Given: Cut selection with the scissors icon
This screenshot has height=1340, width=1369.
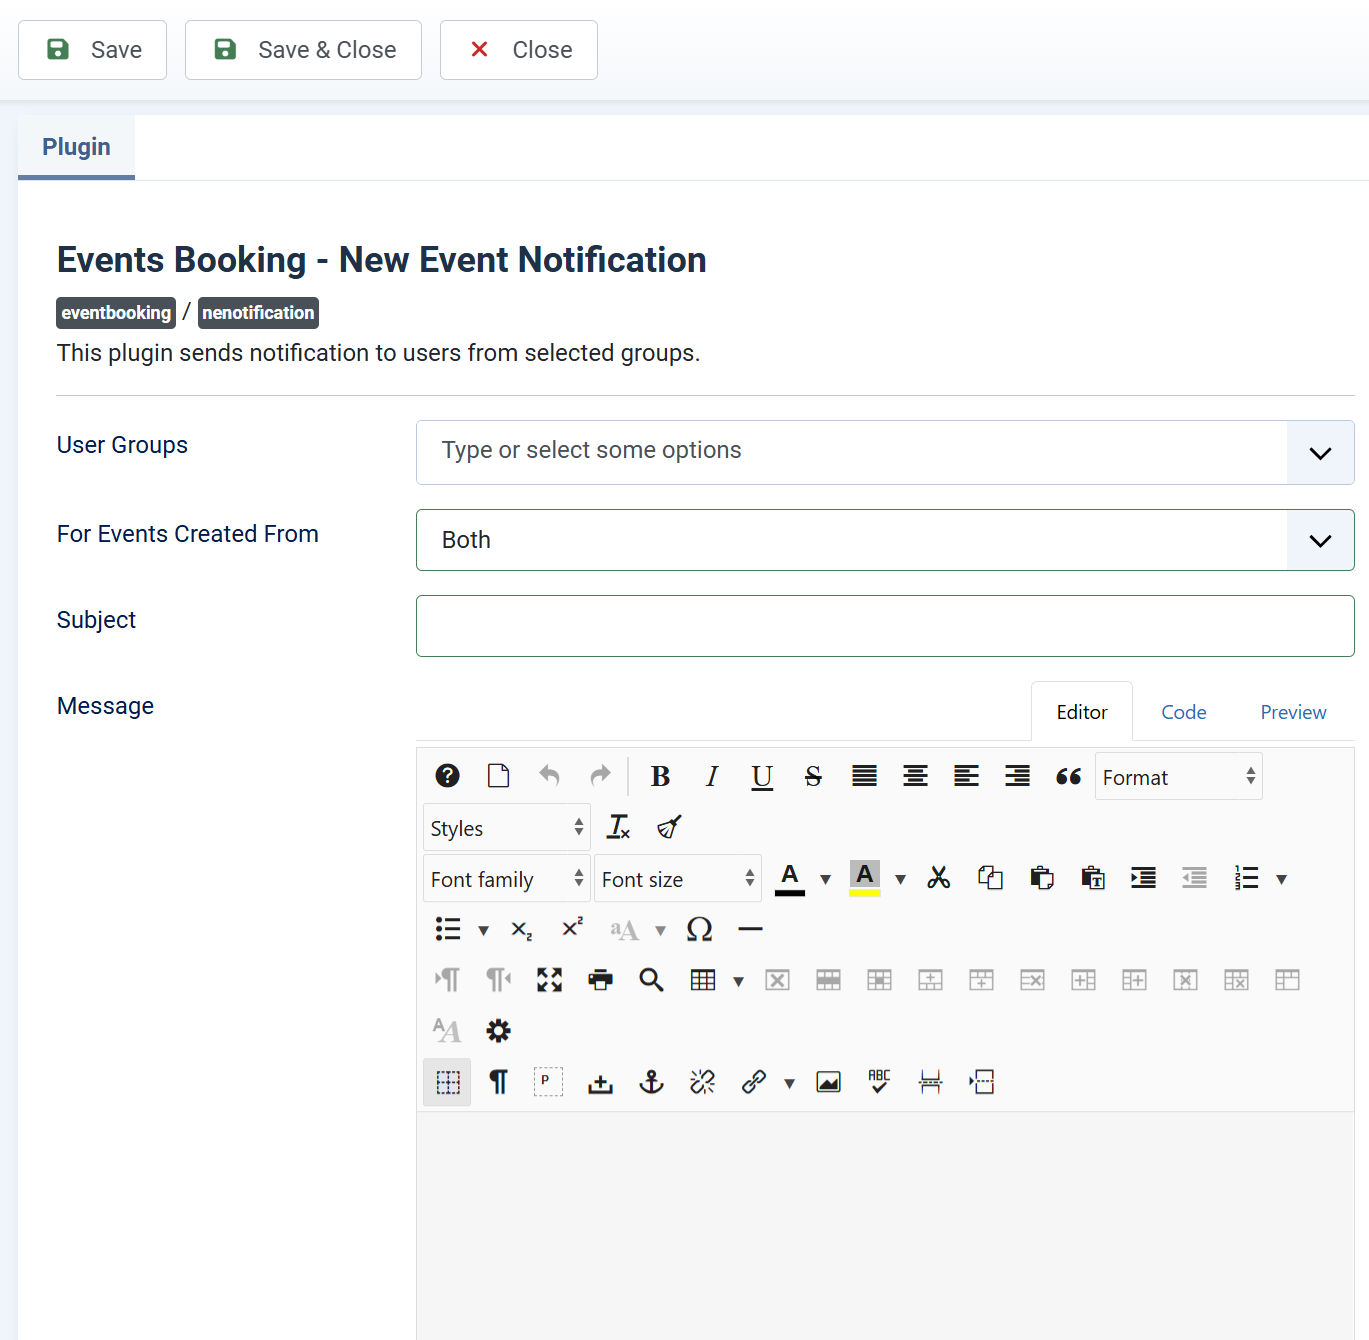Looking at the screenshot, I should click(938, 878).
